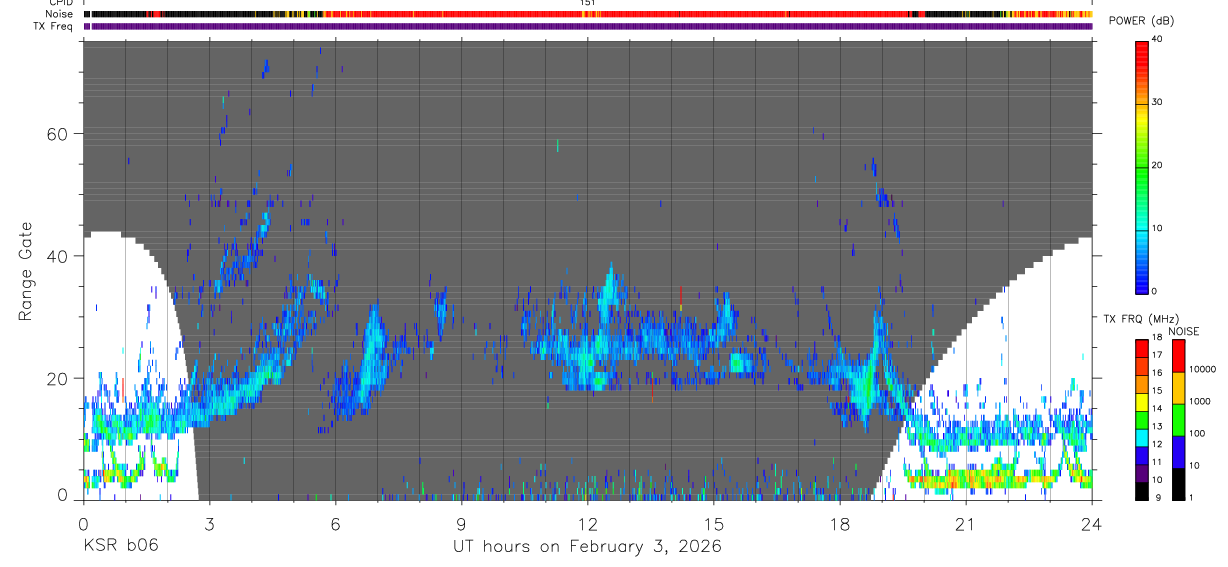
Task: Click the '9' tick on TX FRQ scale
Action: [1157, 498]
